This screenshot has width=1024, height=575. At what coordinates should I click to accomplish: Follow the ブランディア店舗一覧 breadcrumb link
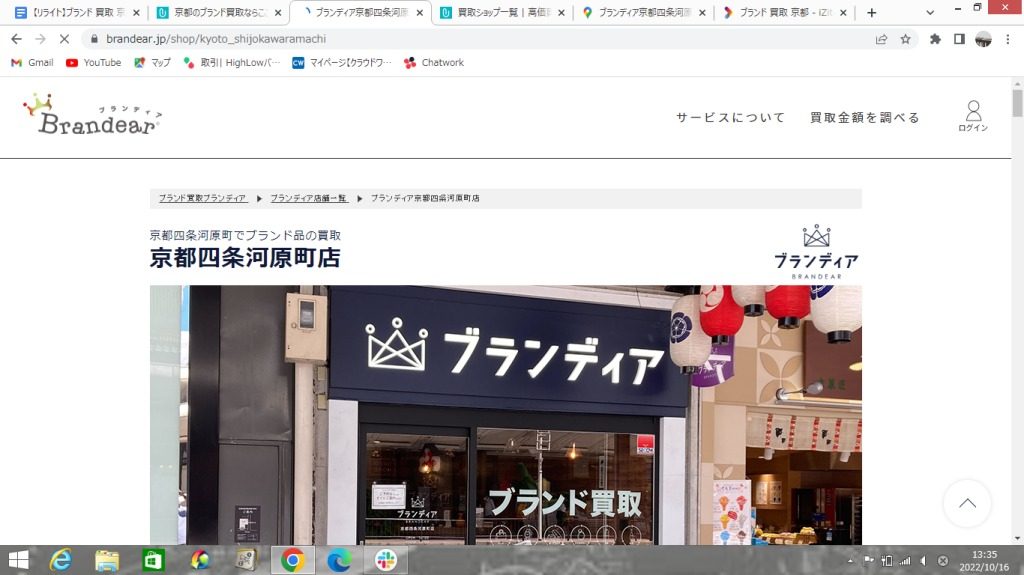click(308, 198)
